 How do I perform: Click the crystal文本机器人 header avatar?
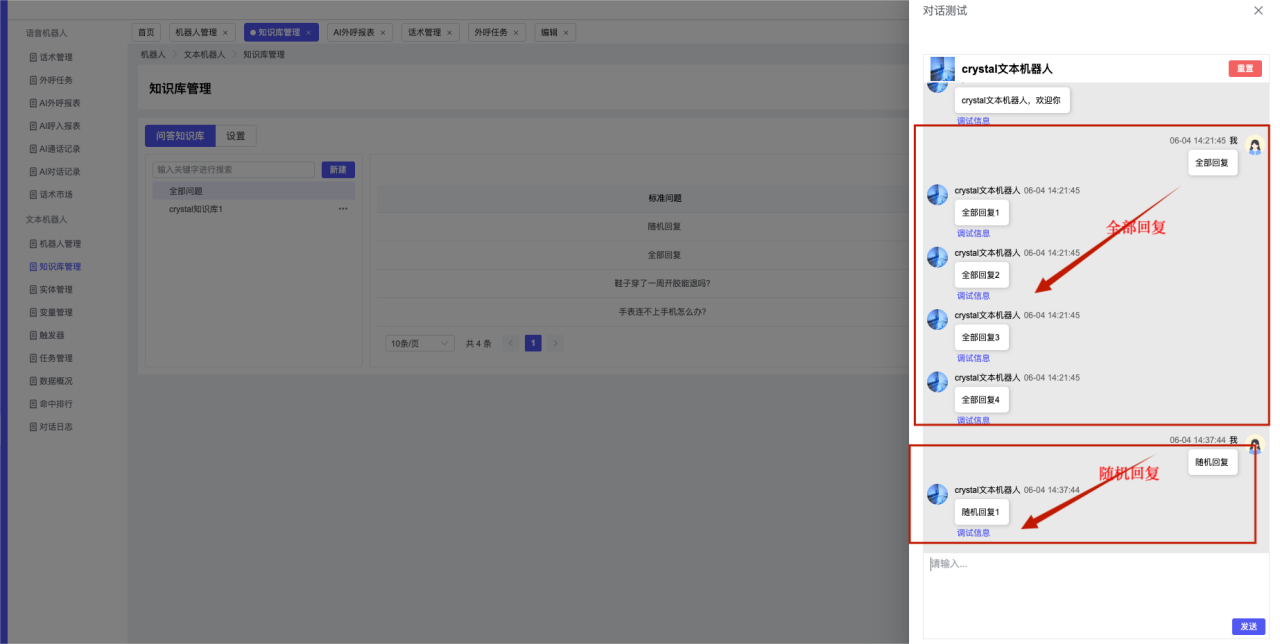(x=942, y=69)
